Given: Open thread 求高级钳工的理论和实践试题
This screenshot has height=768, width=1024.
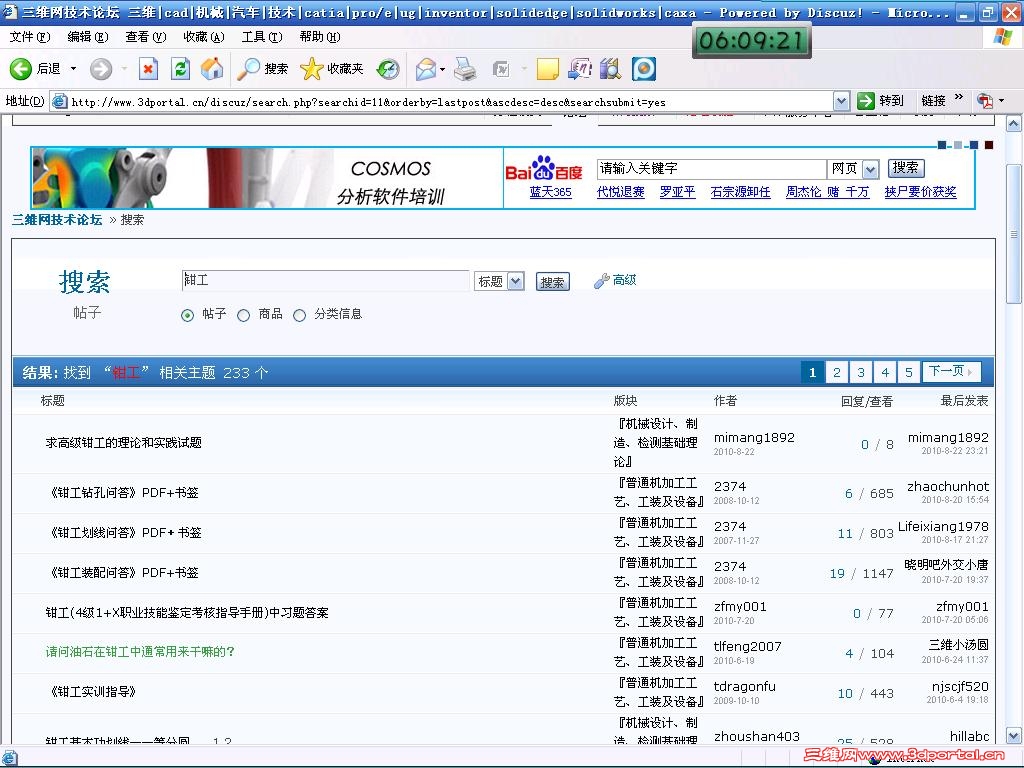Looking at the screenshot, I should point(123,443).
